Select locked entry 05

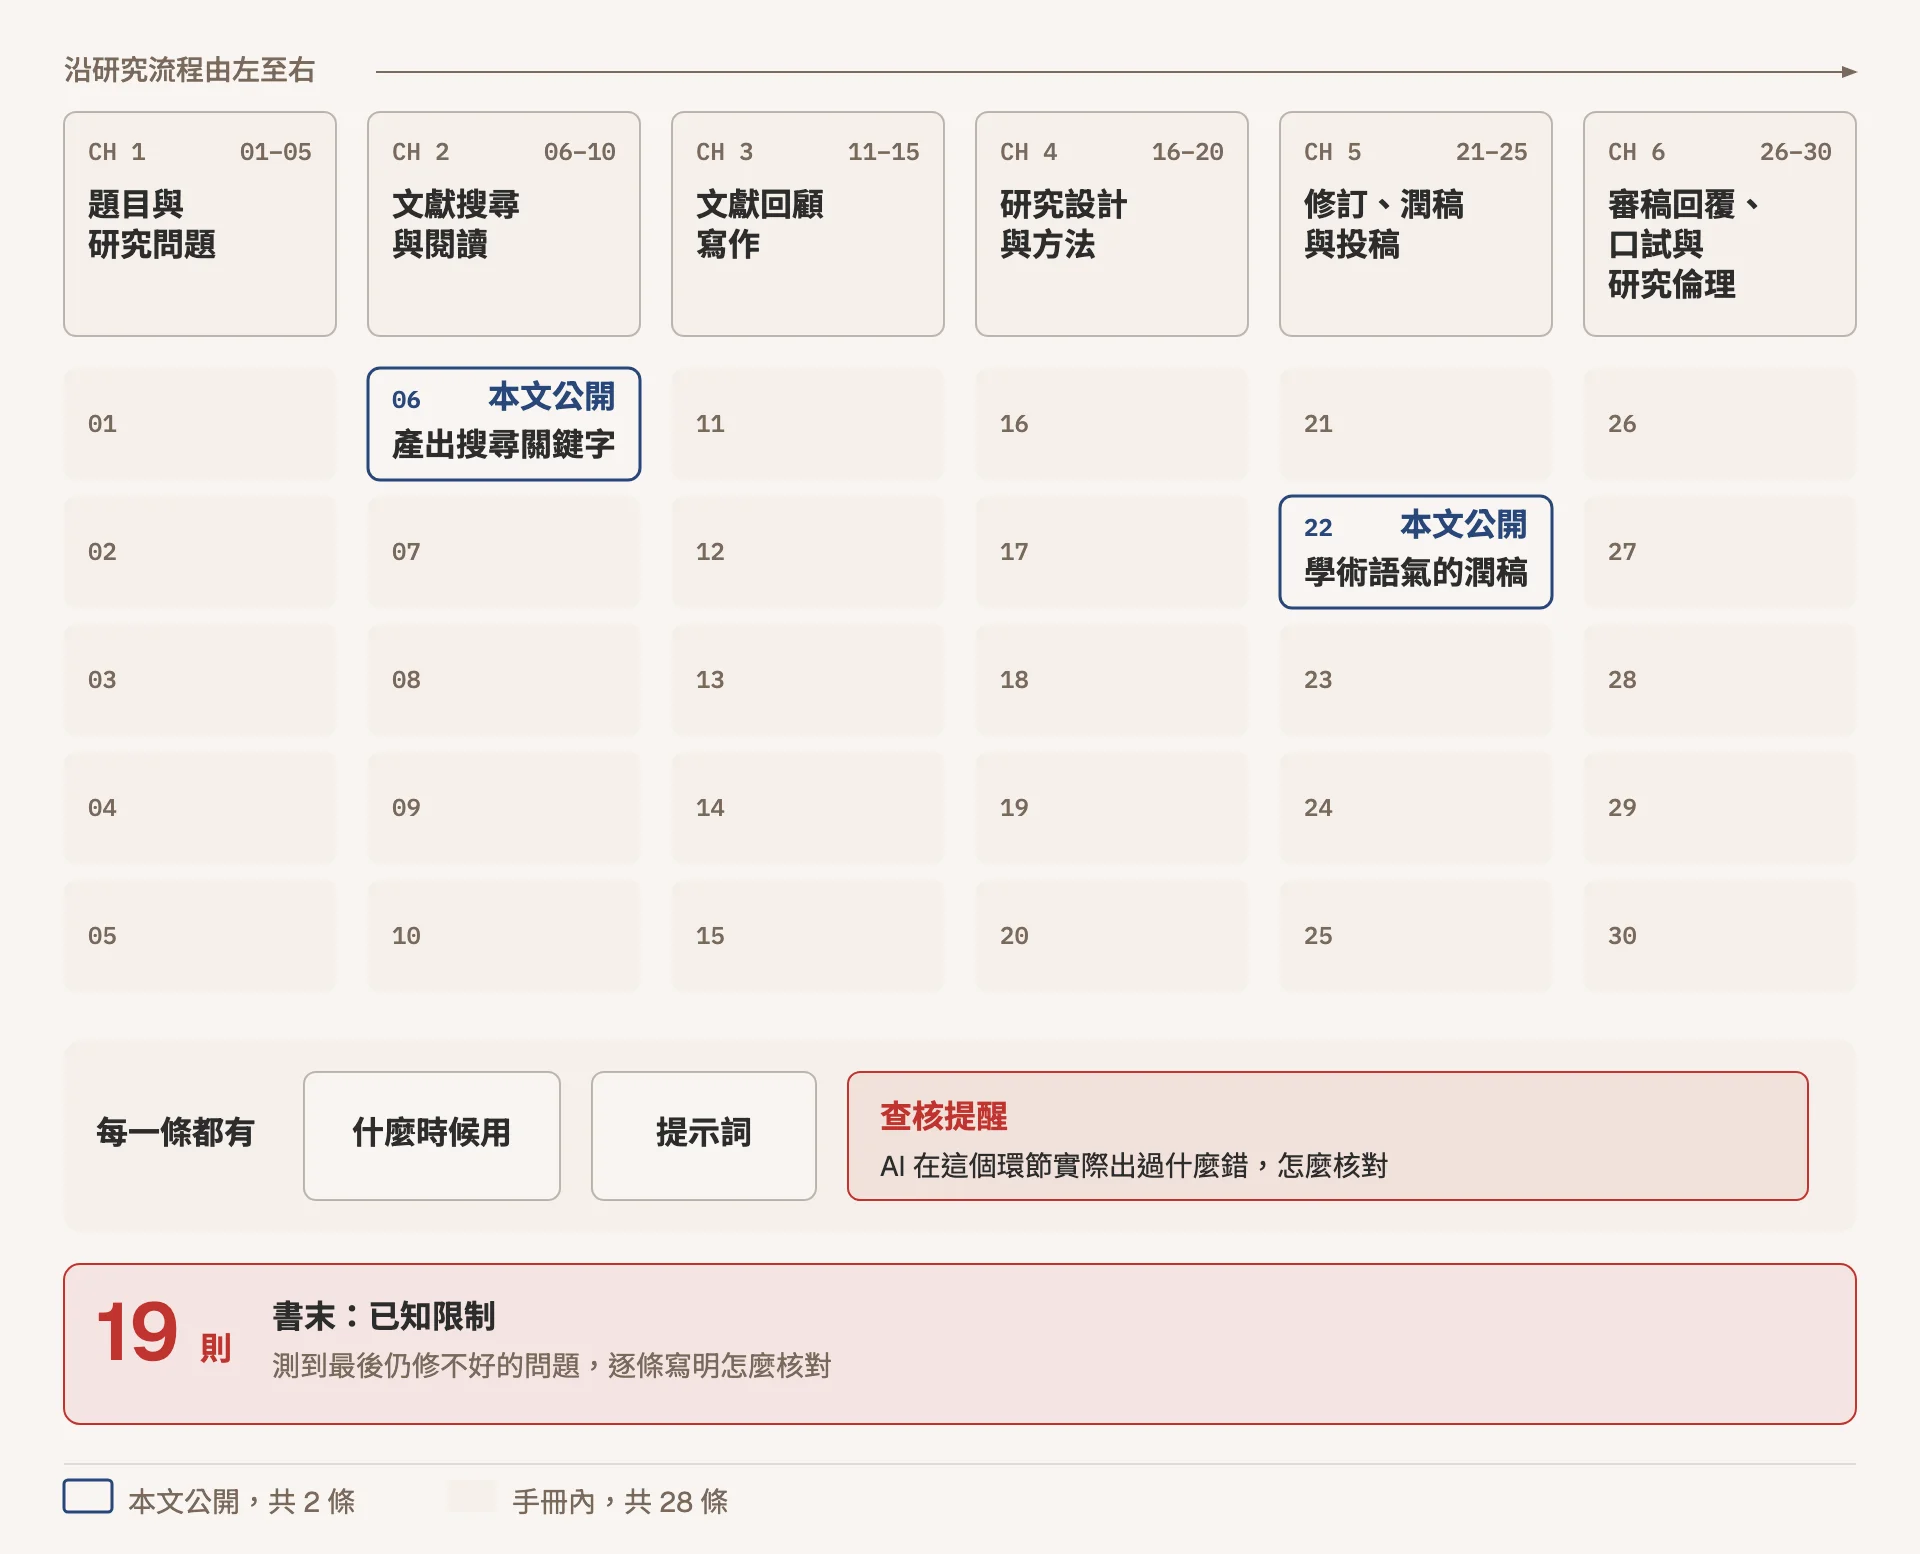pyautogui.click(x=200, y=936)
